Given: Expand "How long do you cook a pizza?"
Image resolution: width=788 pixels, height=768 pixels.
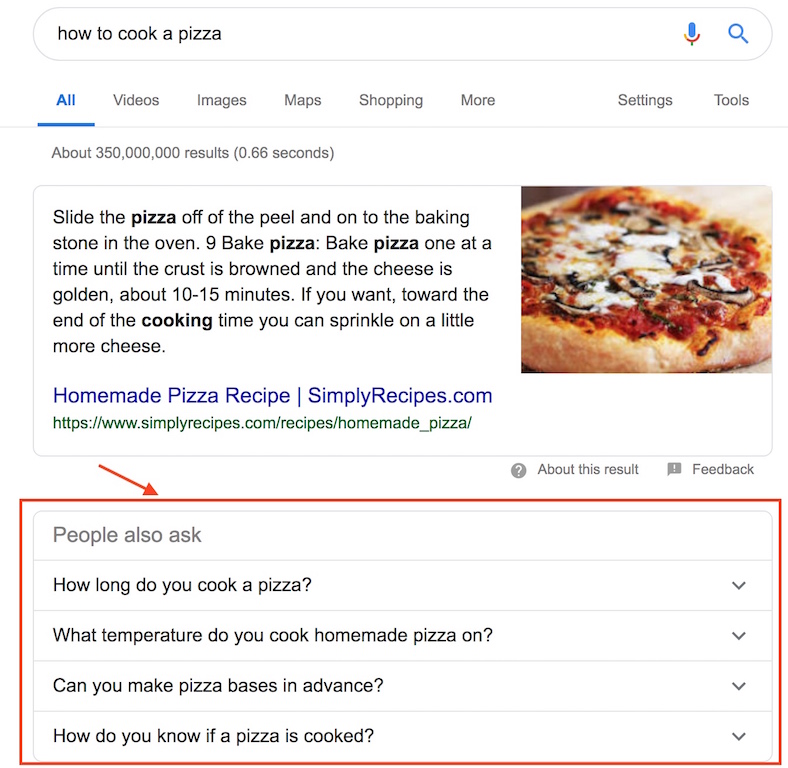Looking at the screenshot, I should [403, 586].
